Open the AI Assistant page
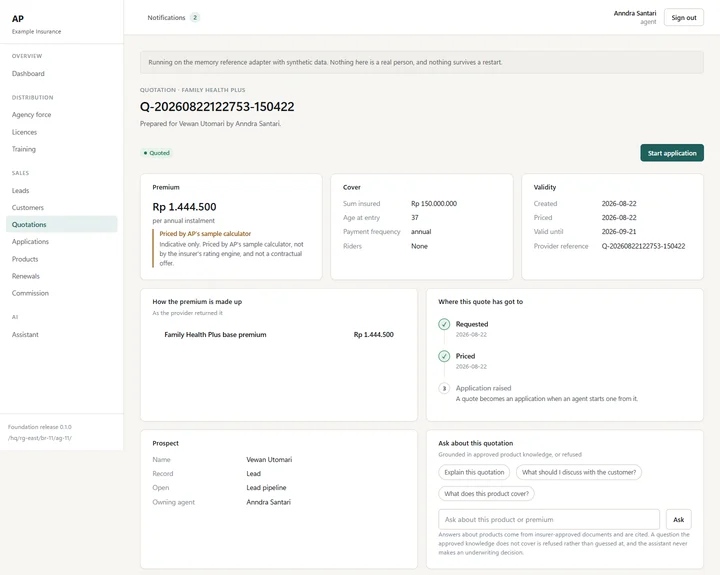The height and width of the screenshot is (575, 720). click(25, 335)
